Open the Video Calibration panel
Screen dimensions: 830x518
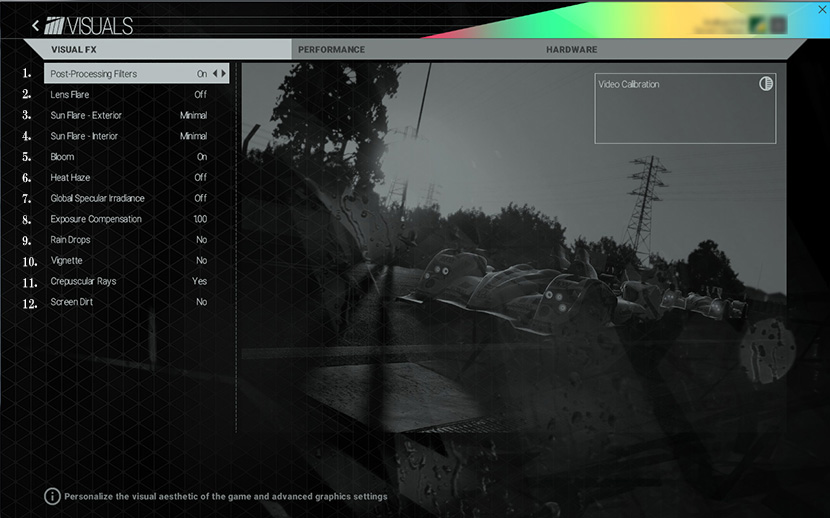click(x=685, y=108)
